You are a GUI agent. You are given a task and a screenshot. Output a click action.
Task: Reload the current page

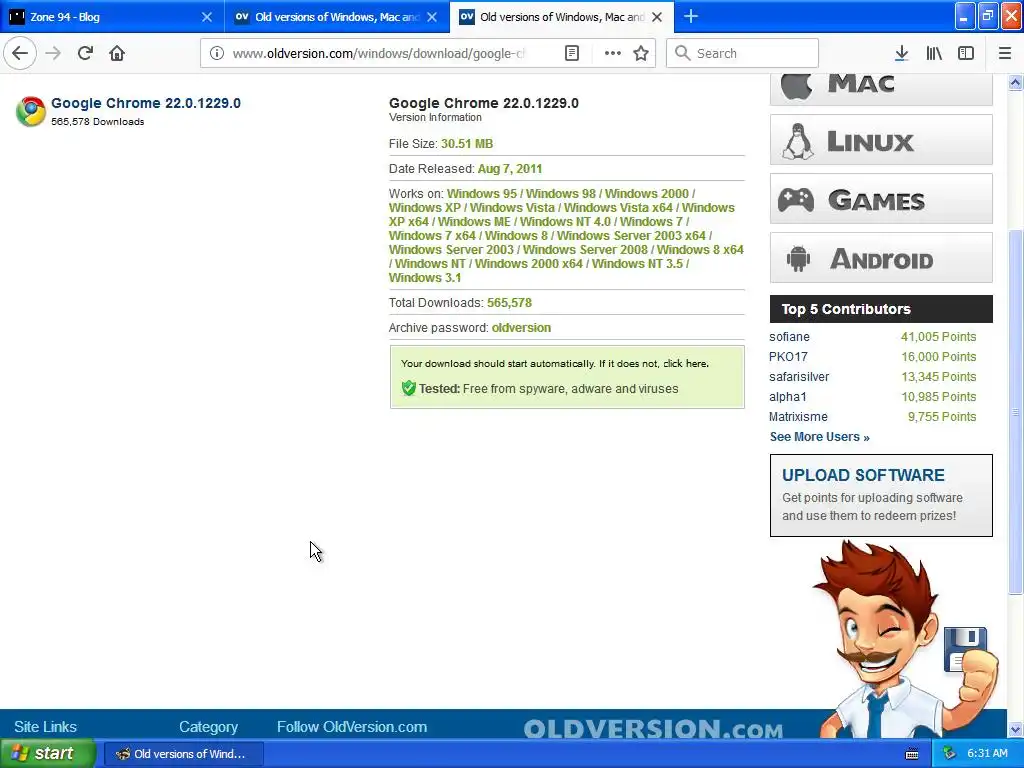click(85, 53)
